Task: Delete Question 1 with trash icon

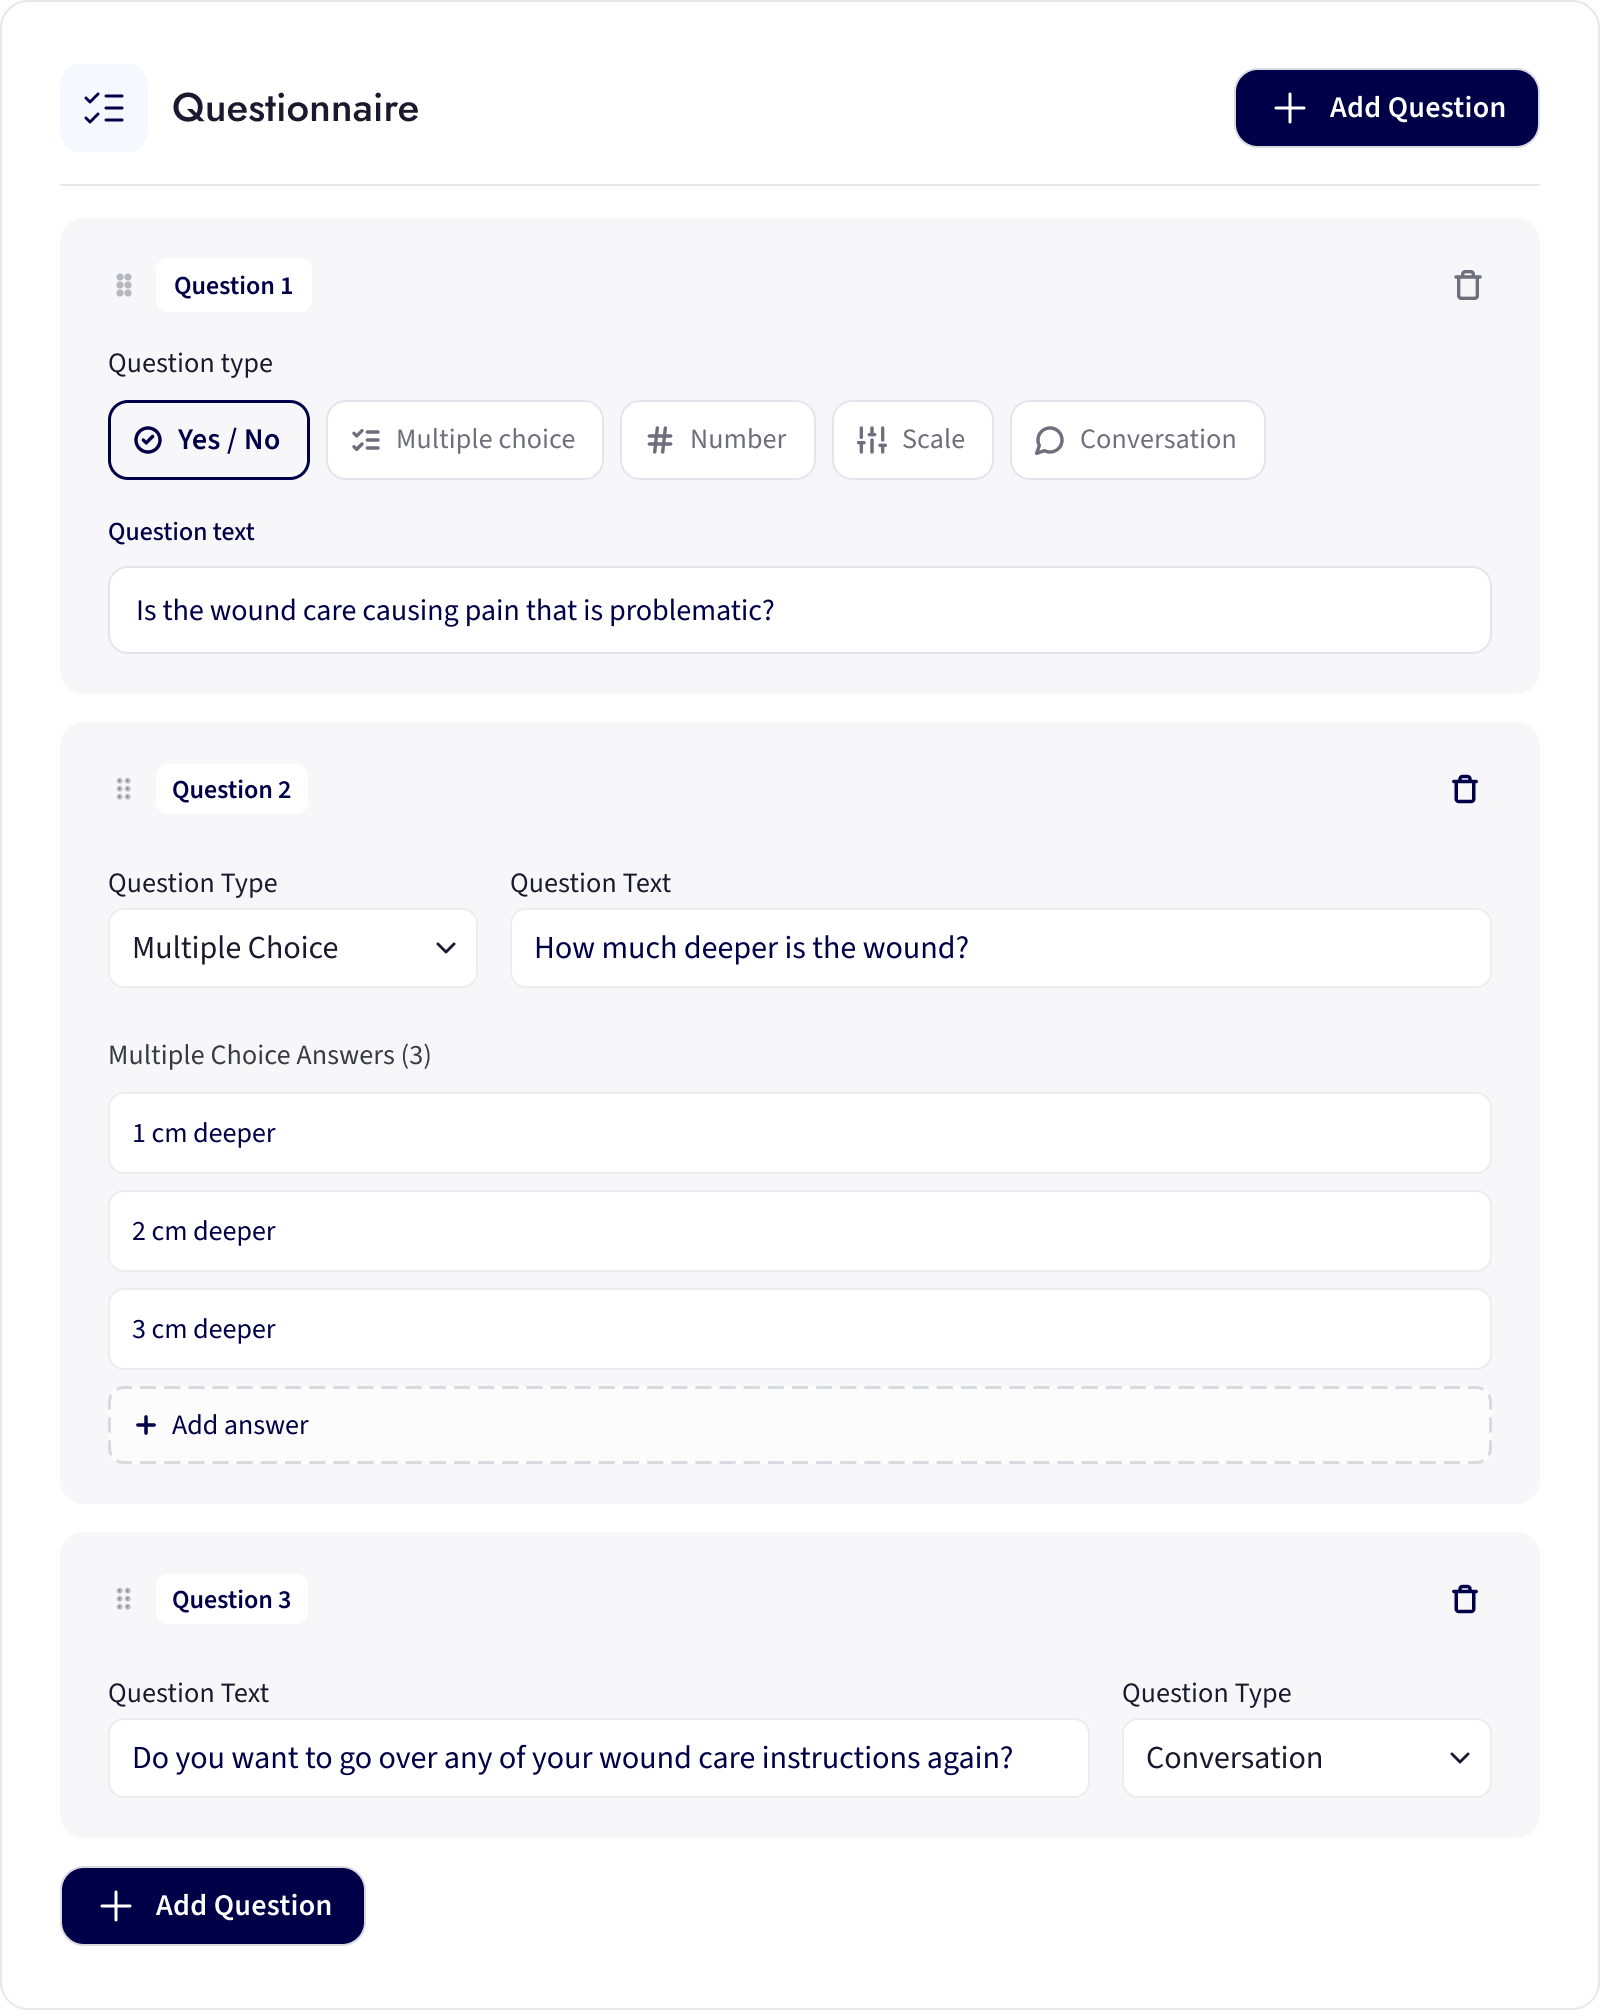Action: point(1467,286)
